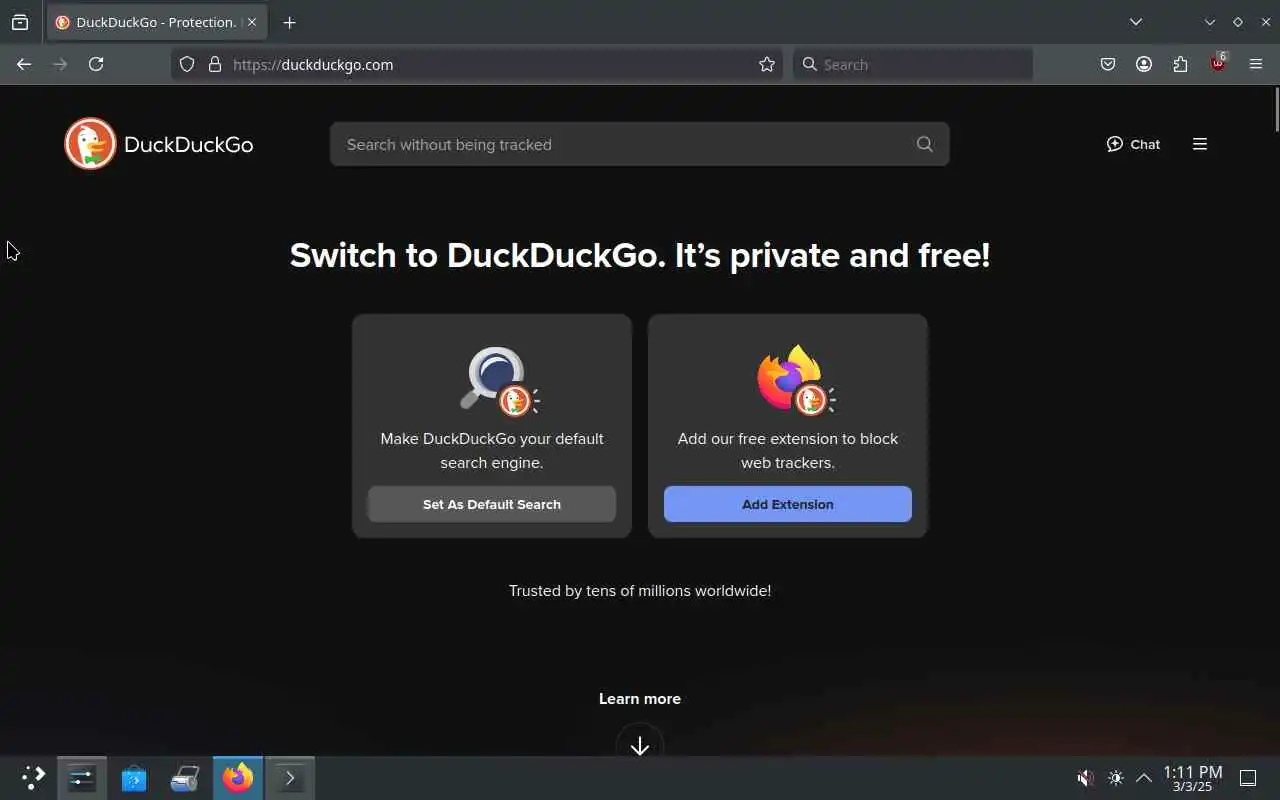Go back with the browser back arrow
Image resolution: width=1280 pixels, height=800 pixels.
pos(24,64)
